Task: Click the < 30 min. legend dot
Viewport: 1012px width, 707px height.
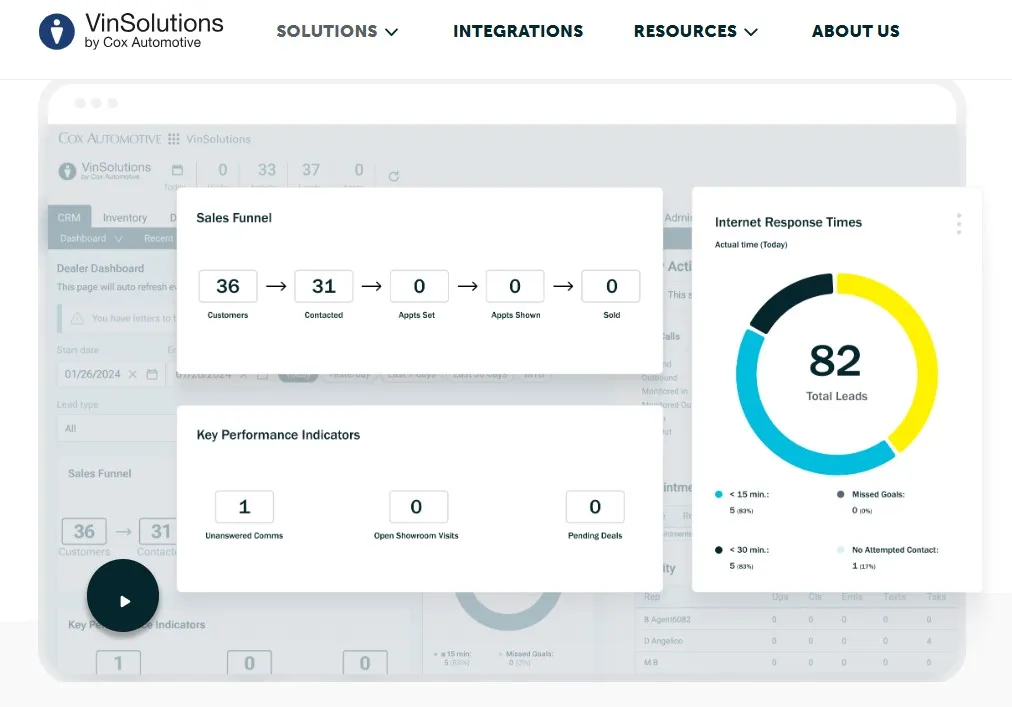Action: [718, 550]
